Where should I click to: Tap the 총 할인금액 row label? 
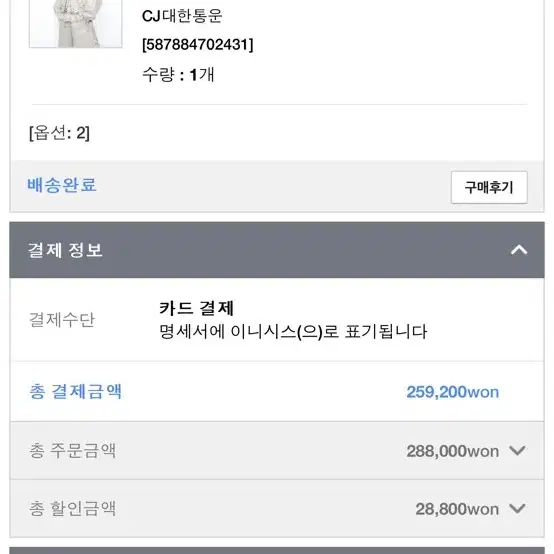[x=72, y=509]
